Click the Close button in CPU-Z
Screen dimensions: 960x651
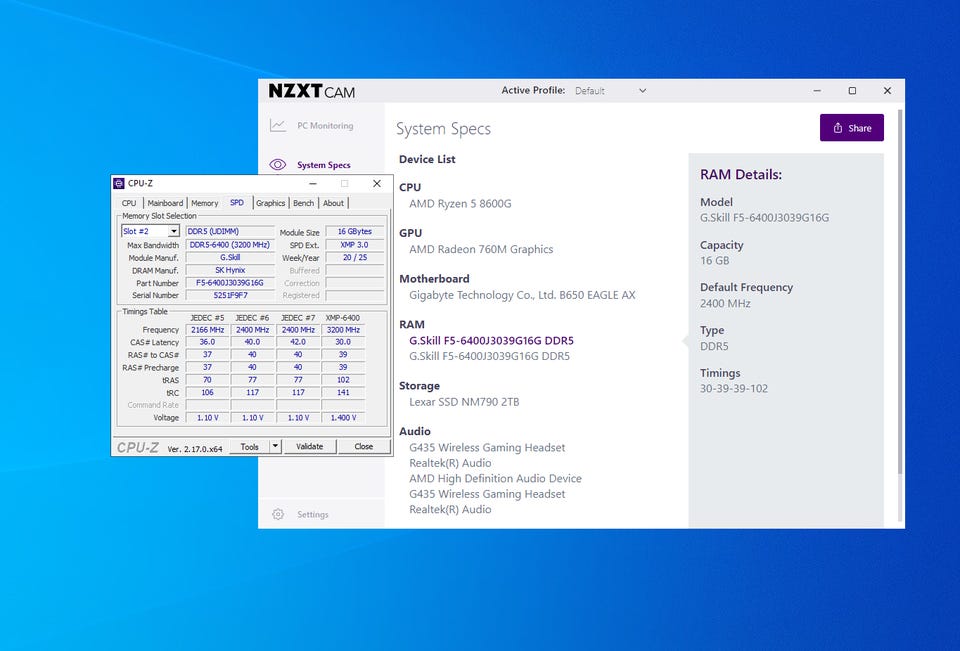click(364, 446)
